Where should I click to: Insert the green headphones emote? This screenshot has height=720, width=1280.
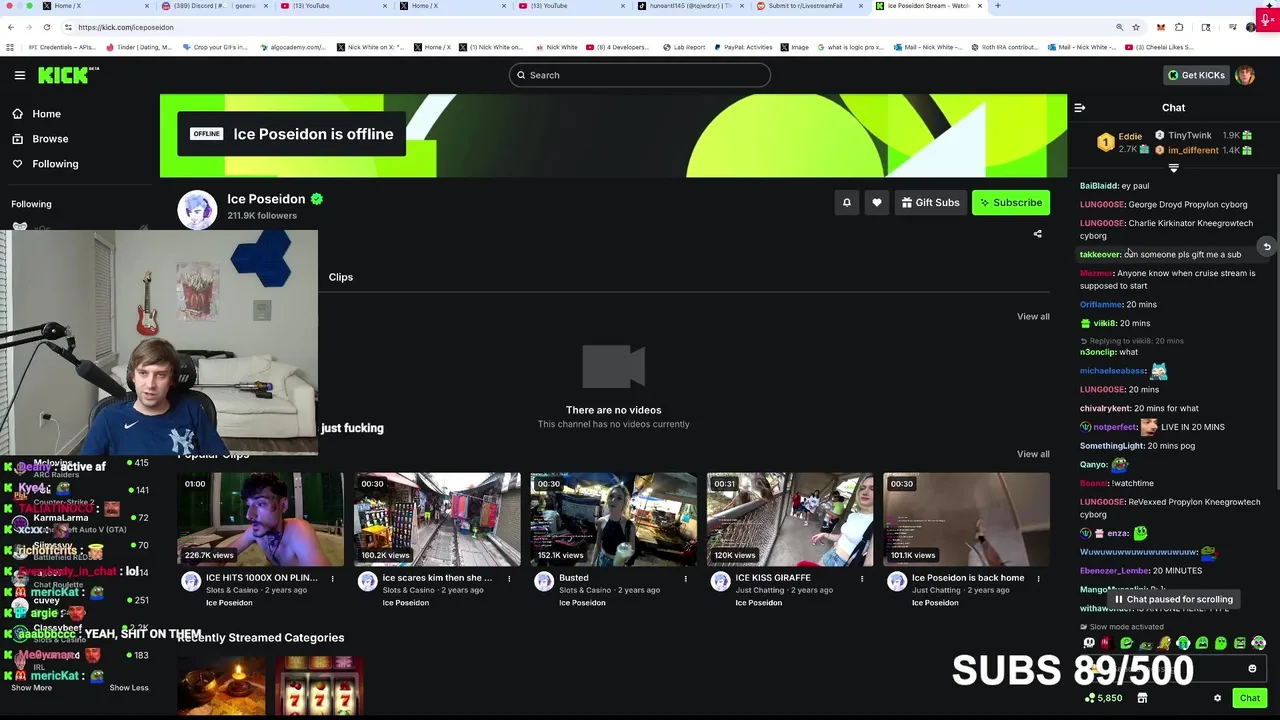(1183, 643)
